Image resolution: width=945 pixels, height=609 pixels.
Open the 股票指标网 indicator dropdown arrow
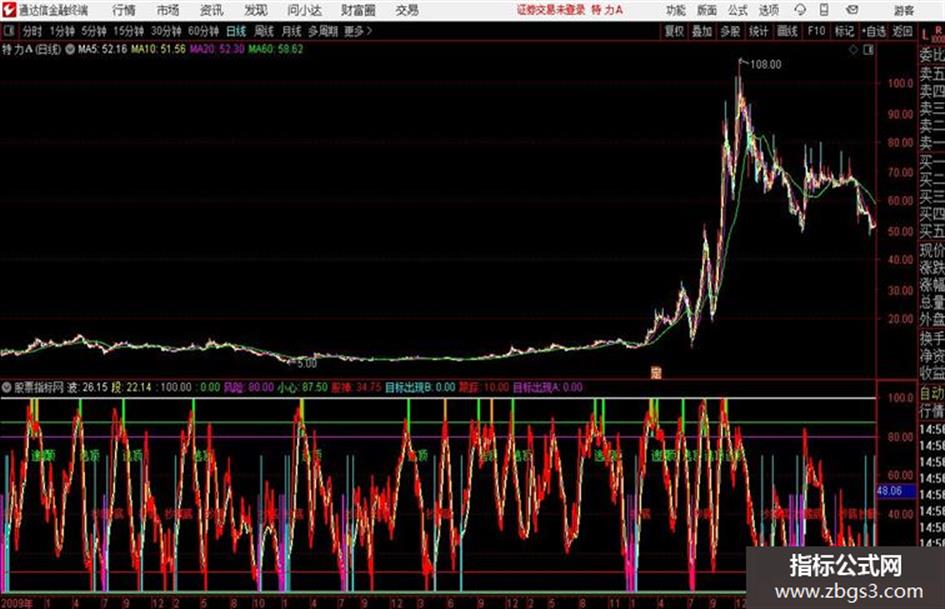(x=7, y=388)
